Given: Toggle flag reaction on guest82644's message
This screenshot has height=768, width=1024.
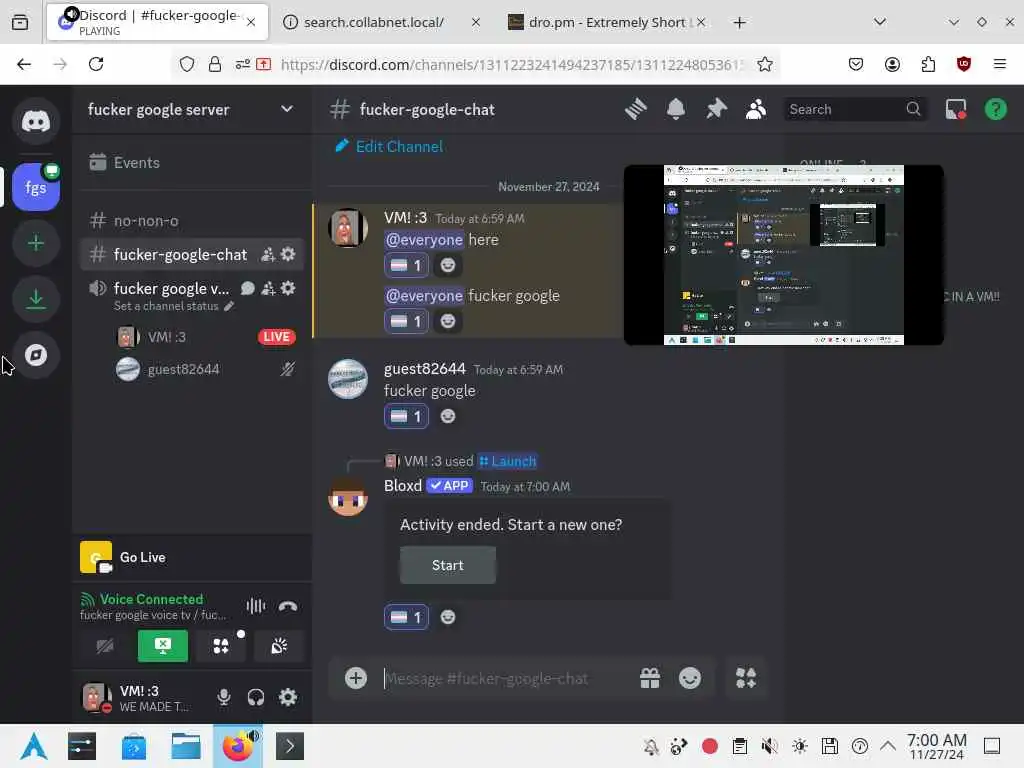Looking at the screenshot, I should point(406,416).
